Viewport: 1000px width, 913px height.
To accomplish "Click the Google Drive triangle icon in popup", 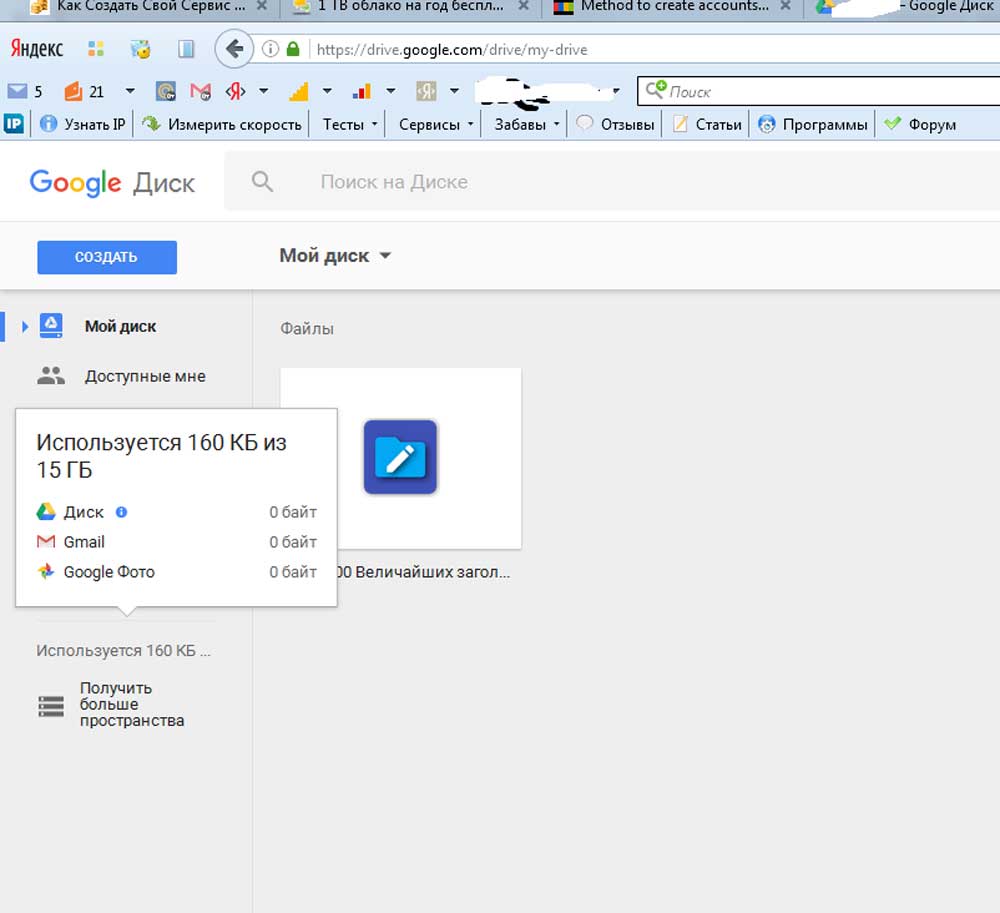I will 46,511.
